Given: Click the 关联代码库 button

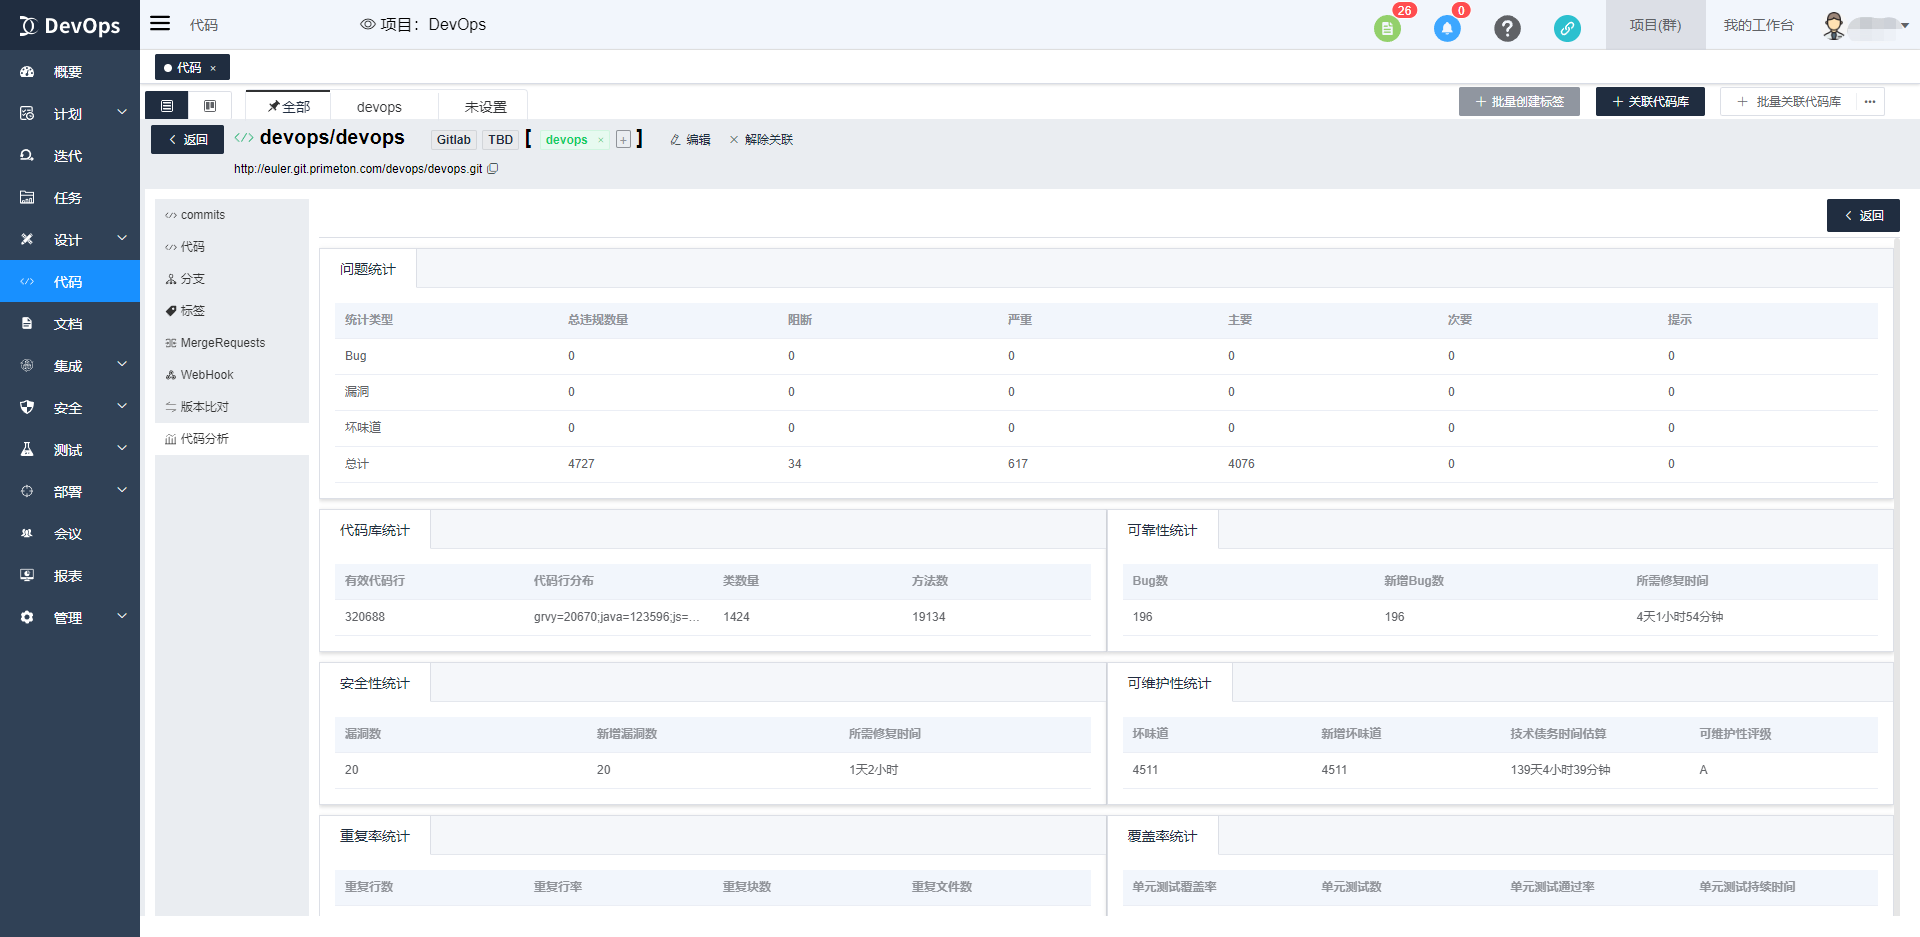Looking at the screenshot, I should [x=1650, y=102].
